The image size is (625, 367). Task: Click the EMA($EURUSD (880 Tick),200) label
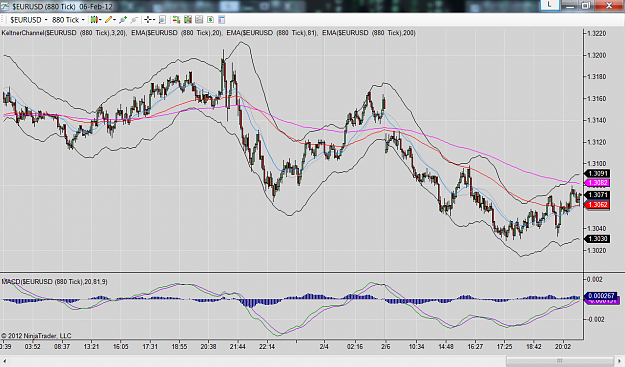369,33
